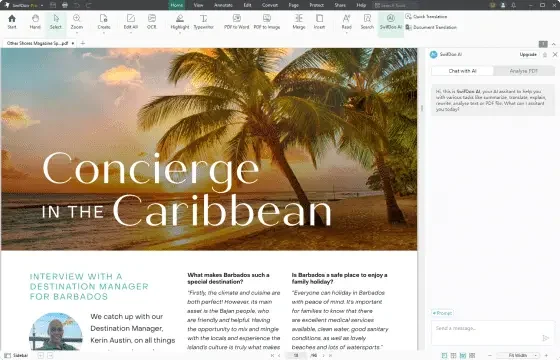Select the Other Shores Magazine document tab
Image resolution: width=560 pixels, height=360 pixels.
(38, 43)
